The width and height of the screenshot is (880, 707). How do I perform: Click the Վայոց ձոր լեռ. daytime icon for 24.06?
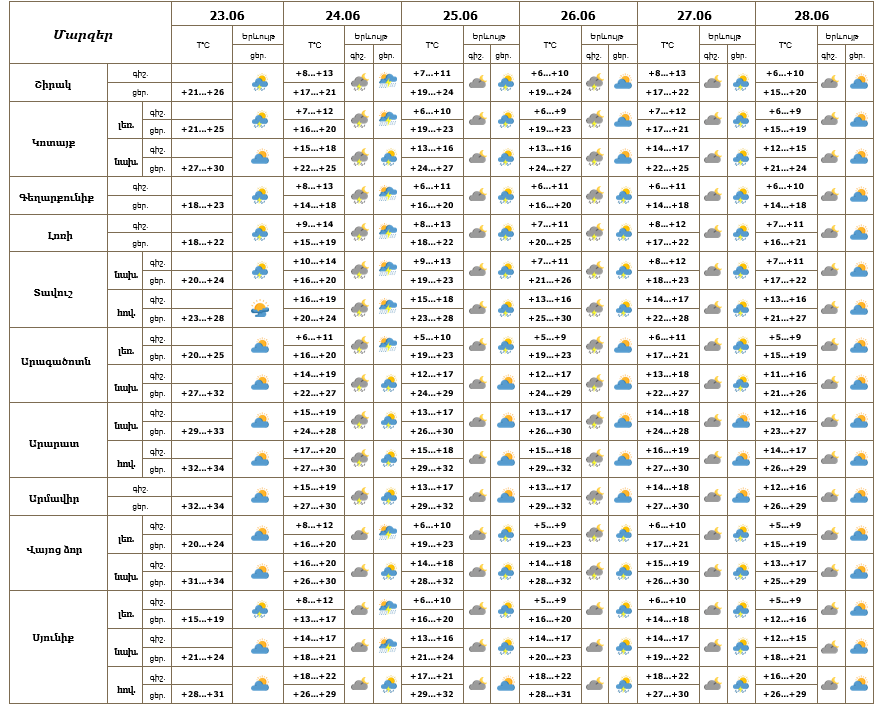click(x=388, y=533)
